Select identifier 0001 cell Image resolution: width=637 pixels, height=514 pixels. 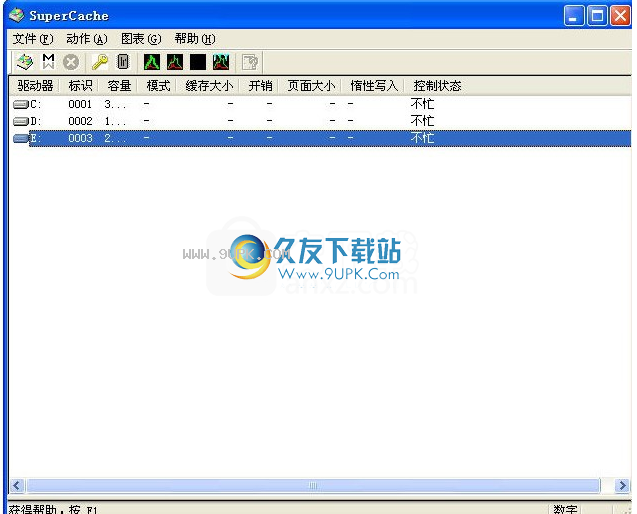click(80, 105)
